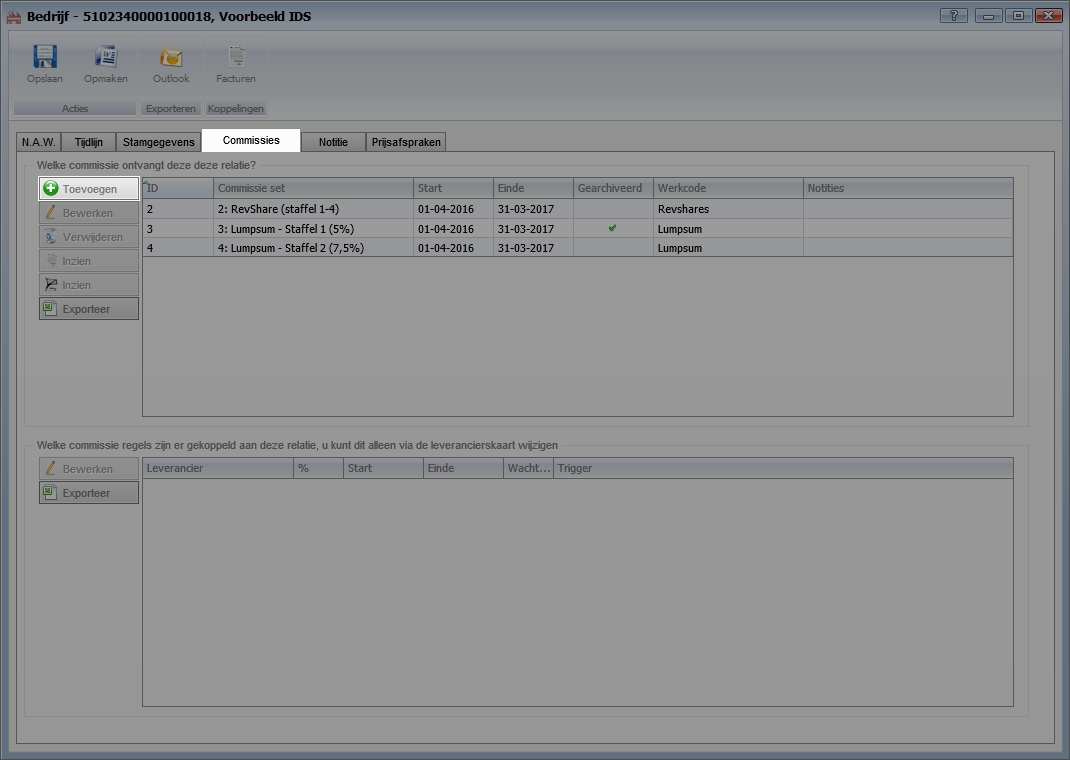
Task: Go to the Stamgegevens tab
Action: coord(158,142)
